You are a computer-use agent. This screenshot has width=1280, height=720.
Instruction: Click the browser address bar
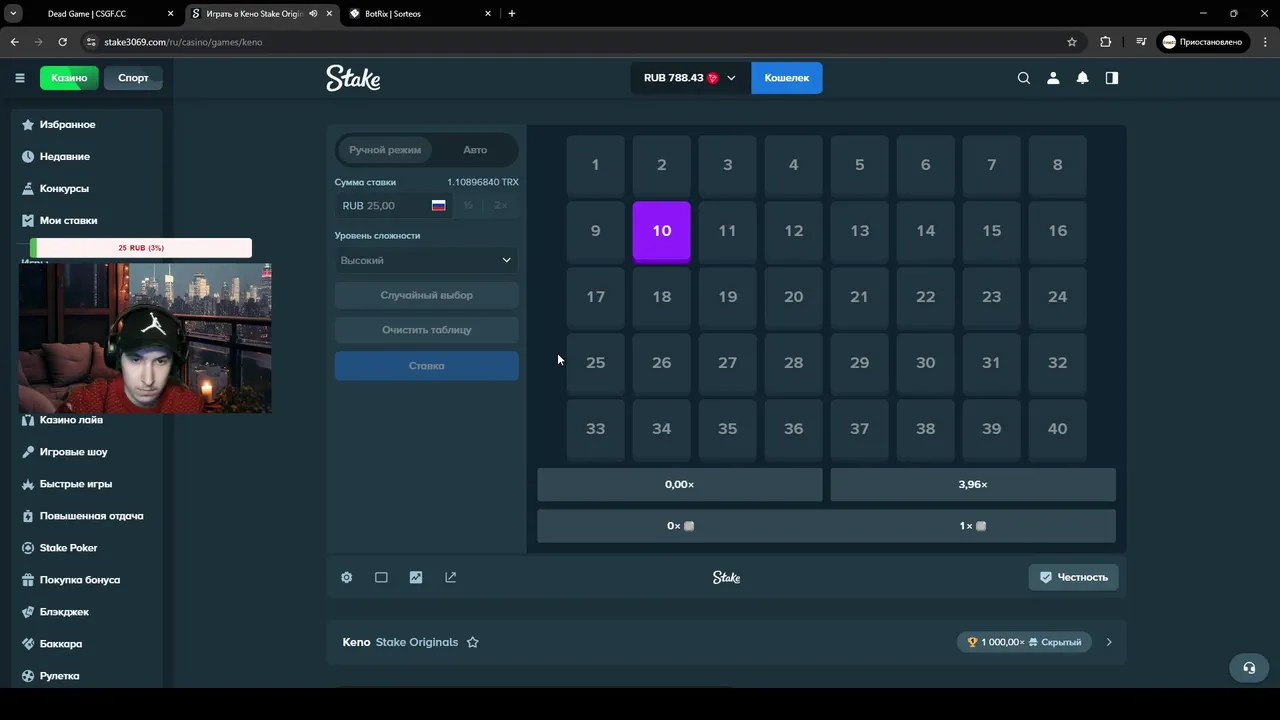click(x=570, y=42)
